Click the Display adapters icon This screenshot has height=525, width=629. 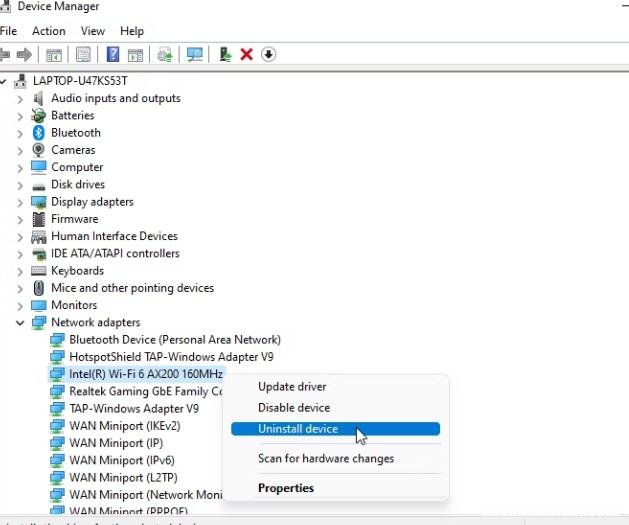click(x=39, y=202)
